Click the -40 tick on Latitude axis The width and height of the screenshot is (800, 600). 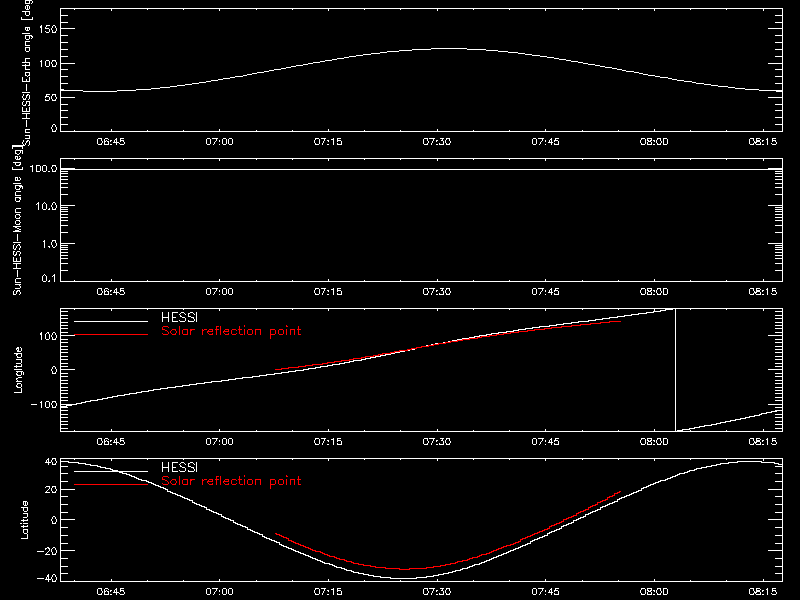tap(47, 579)
